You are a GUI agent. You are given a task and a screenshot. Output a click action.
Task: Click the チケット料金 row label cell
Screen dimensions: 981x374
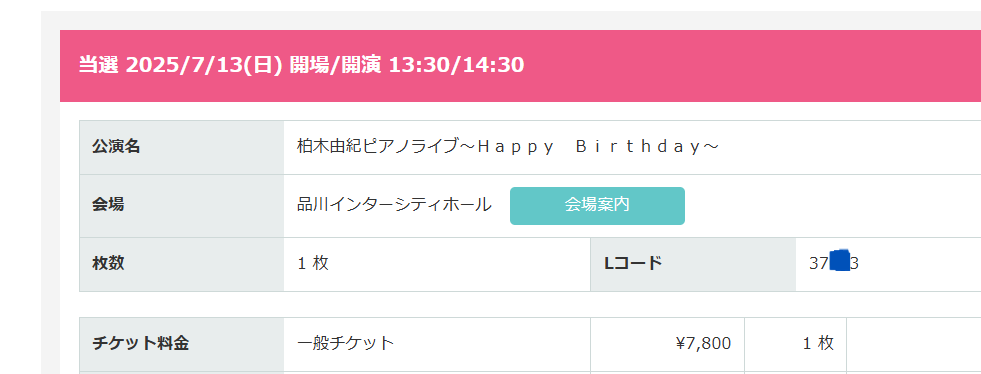pos(181,344)
